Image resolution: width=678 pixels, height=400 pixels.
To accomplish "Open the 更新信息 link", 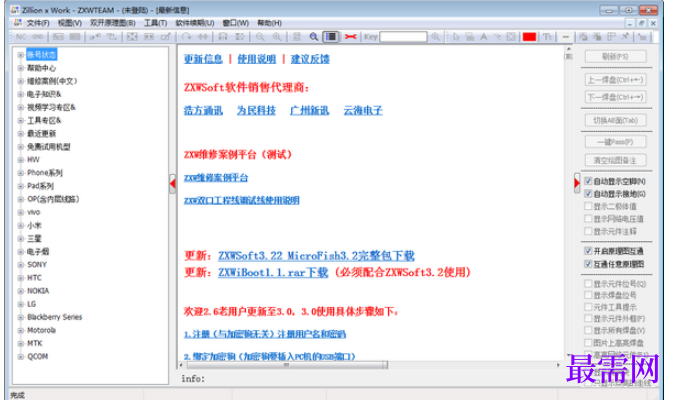I will 203,59.
